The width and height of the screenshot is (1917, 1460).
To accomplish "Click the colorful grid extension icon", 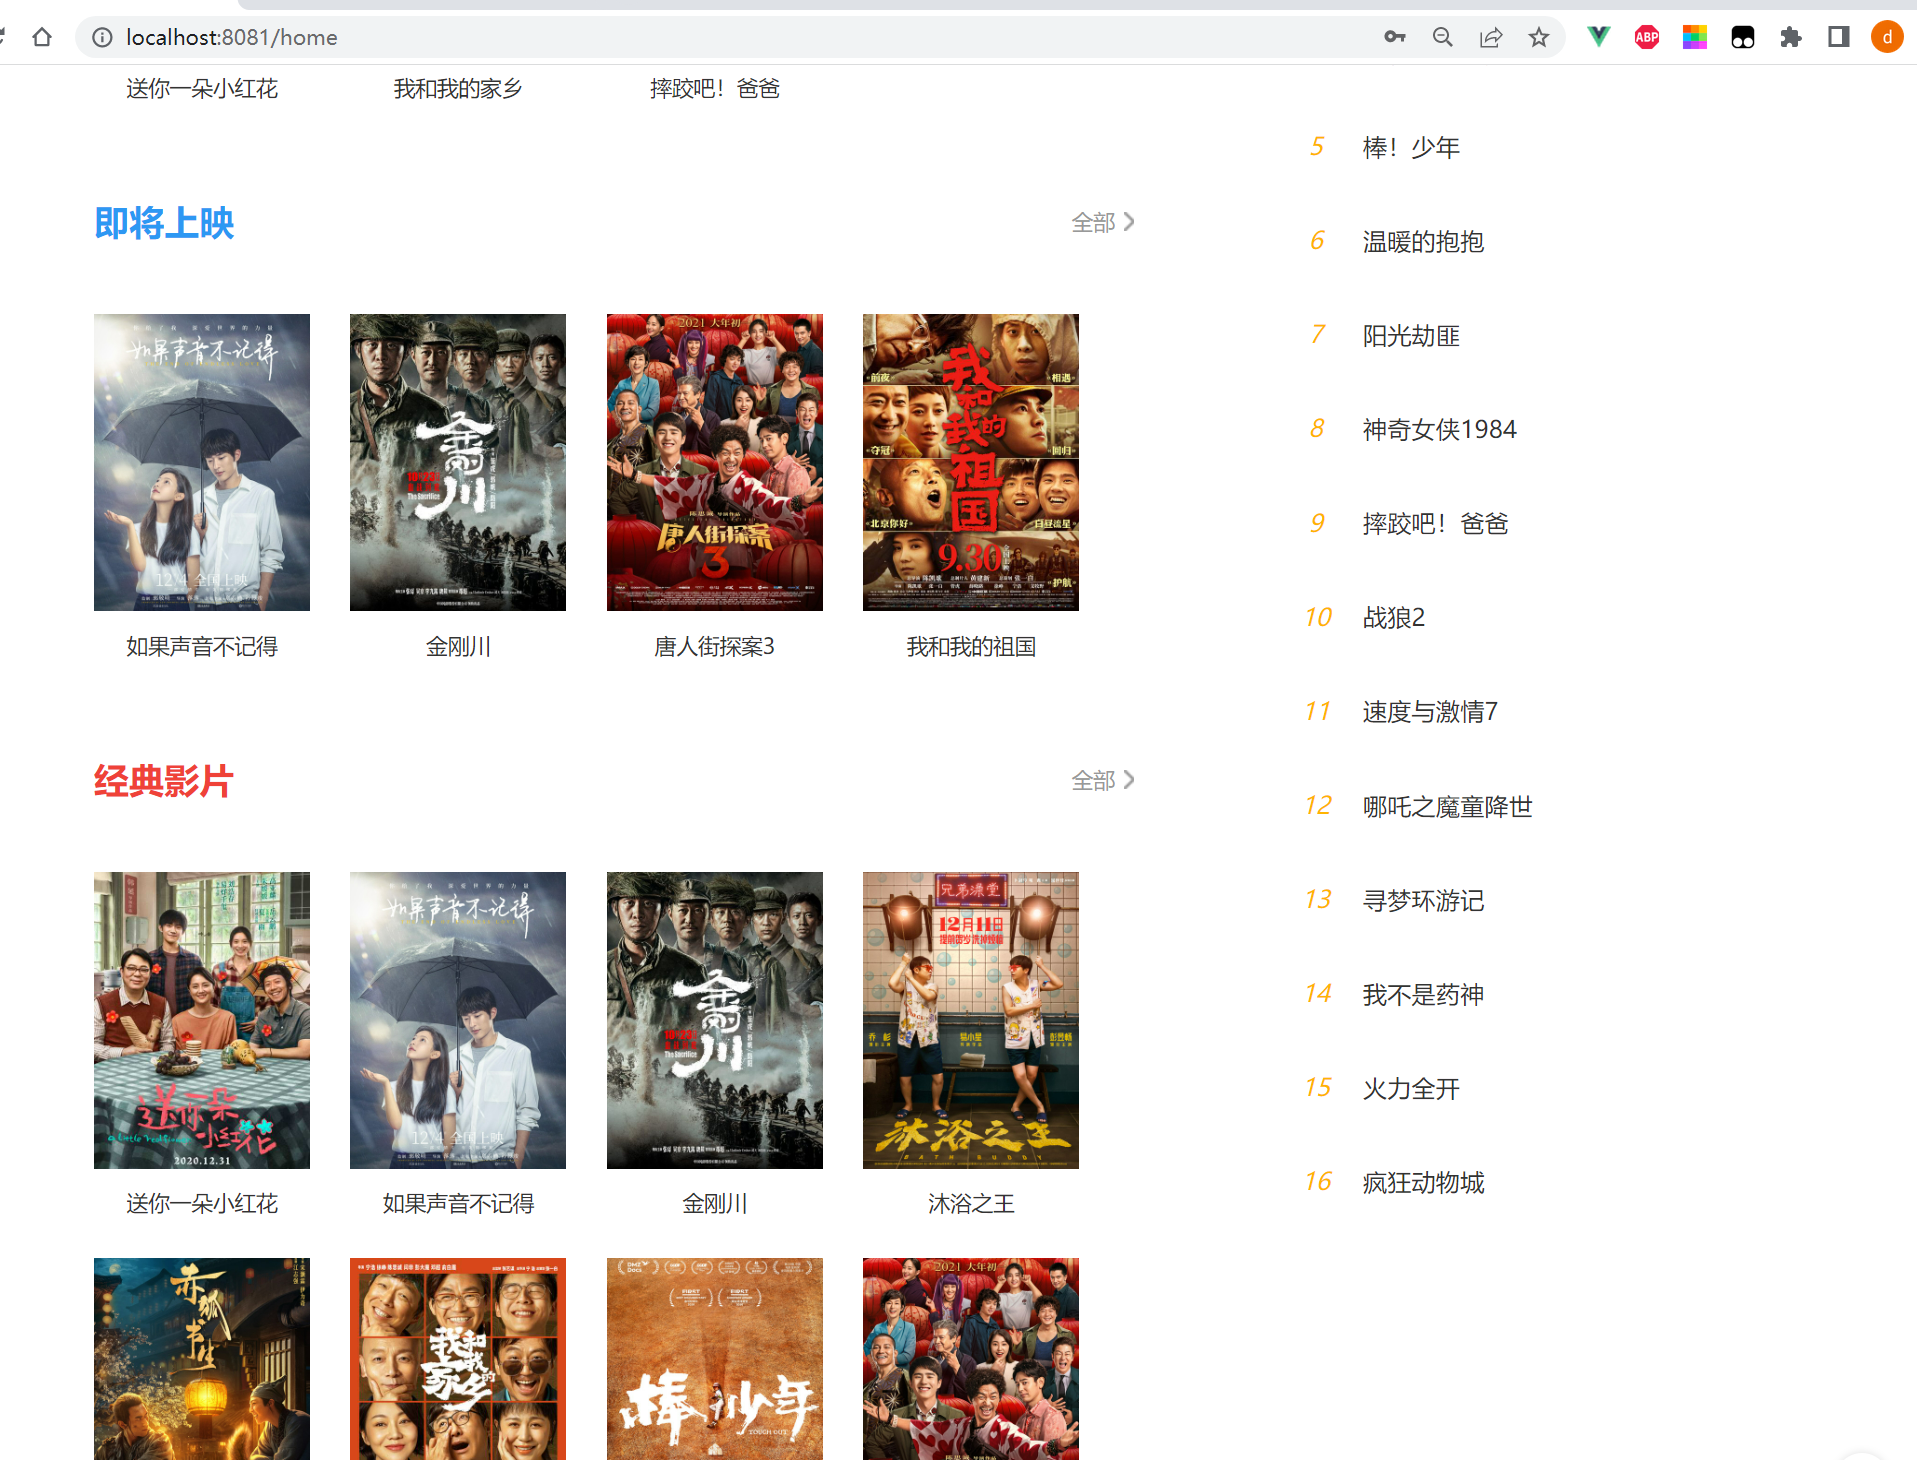I will click(1695, 37).
